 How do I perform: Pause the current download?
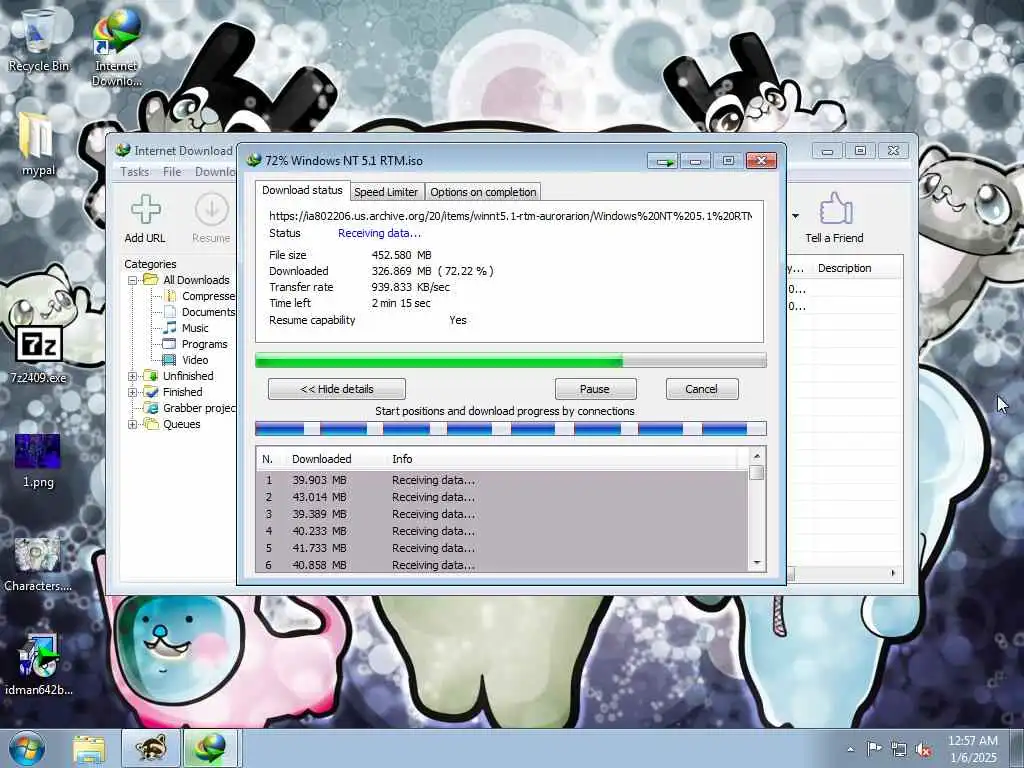[x=595, y=389]
